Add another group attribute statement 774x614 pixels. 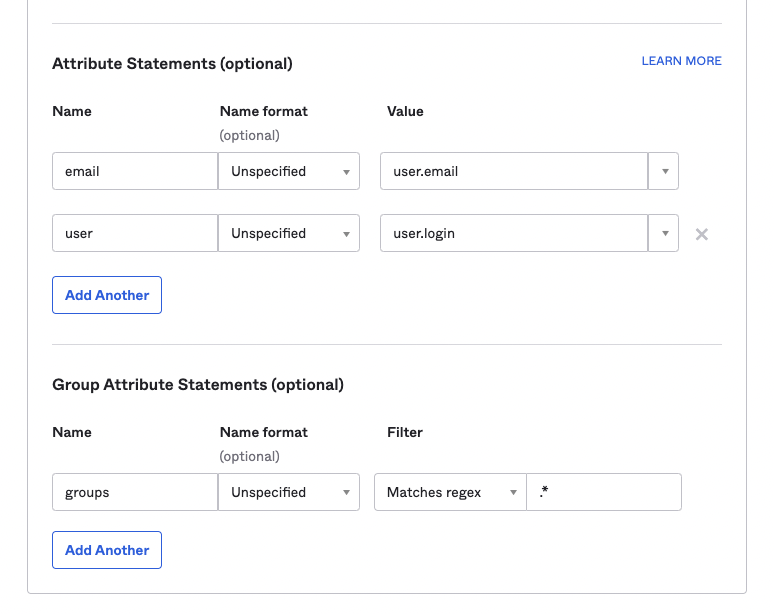pos(107,550)
